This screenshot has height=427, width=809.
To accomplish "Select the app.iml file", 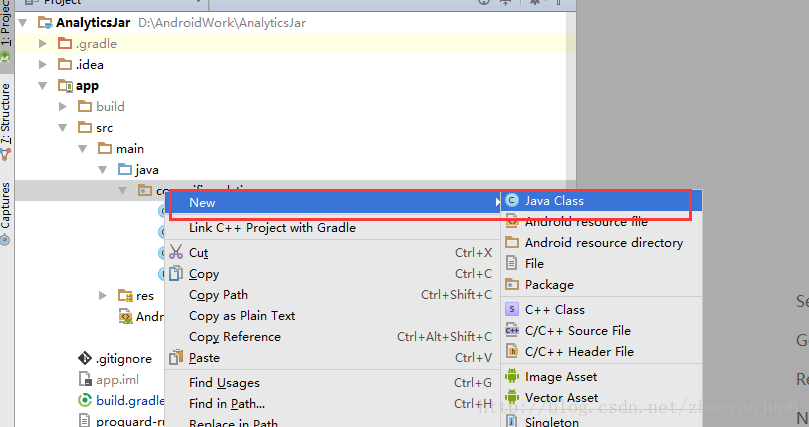I will coord(118,380).
